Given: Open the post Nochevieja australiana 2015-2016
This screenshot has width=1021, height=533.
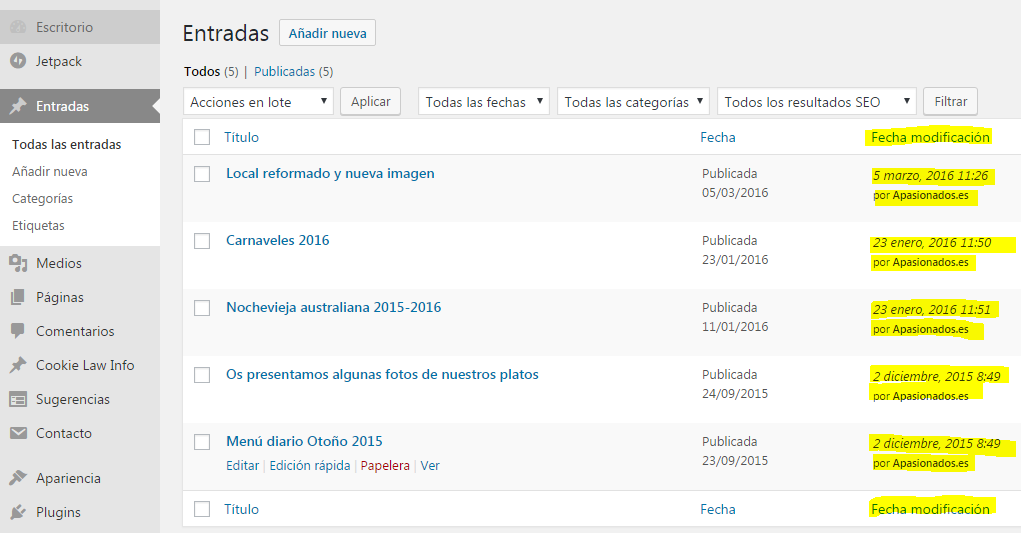Looking at the screenshot, I should coord(333,307).
